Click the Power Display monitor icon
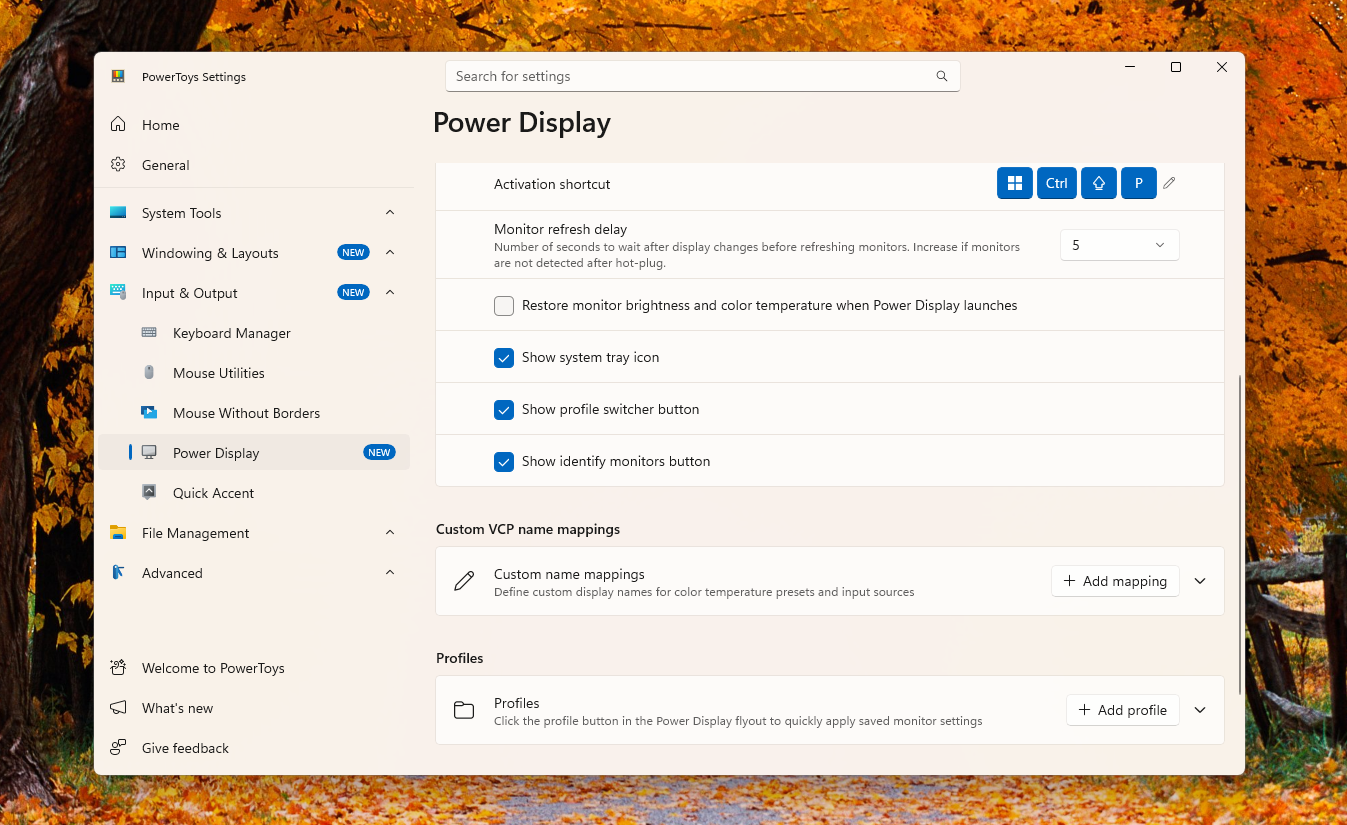Image resolution: width=1347 pixels, height=825 pixels. pos(149,453)
